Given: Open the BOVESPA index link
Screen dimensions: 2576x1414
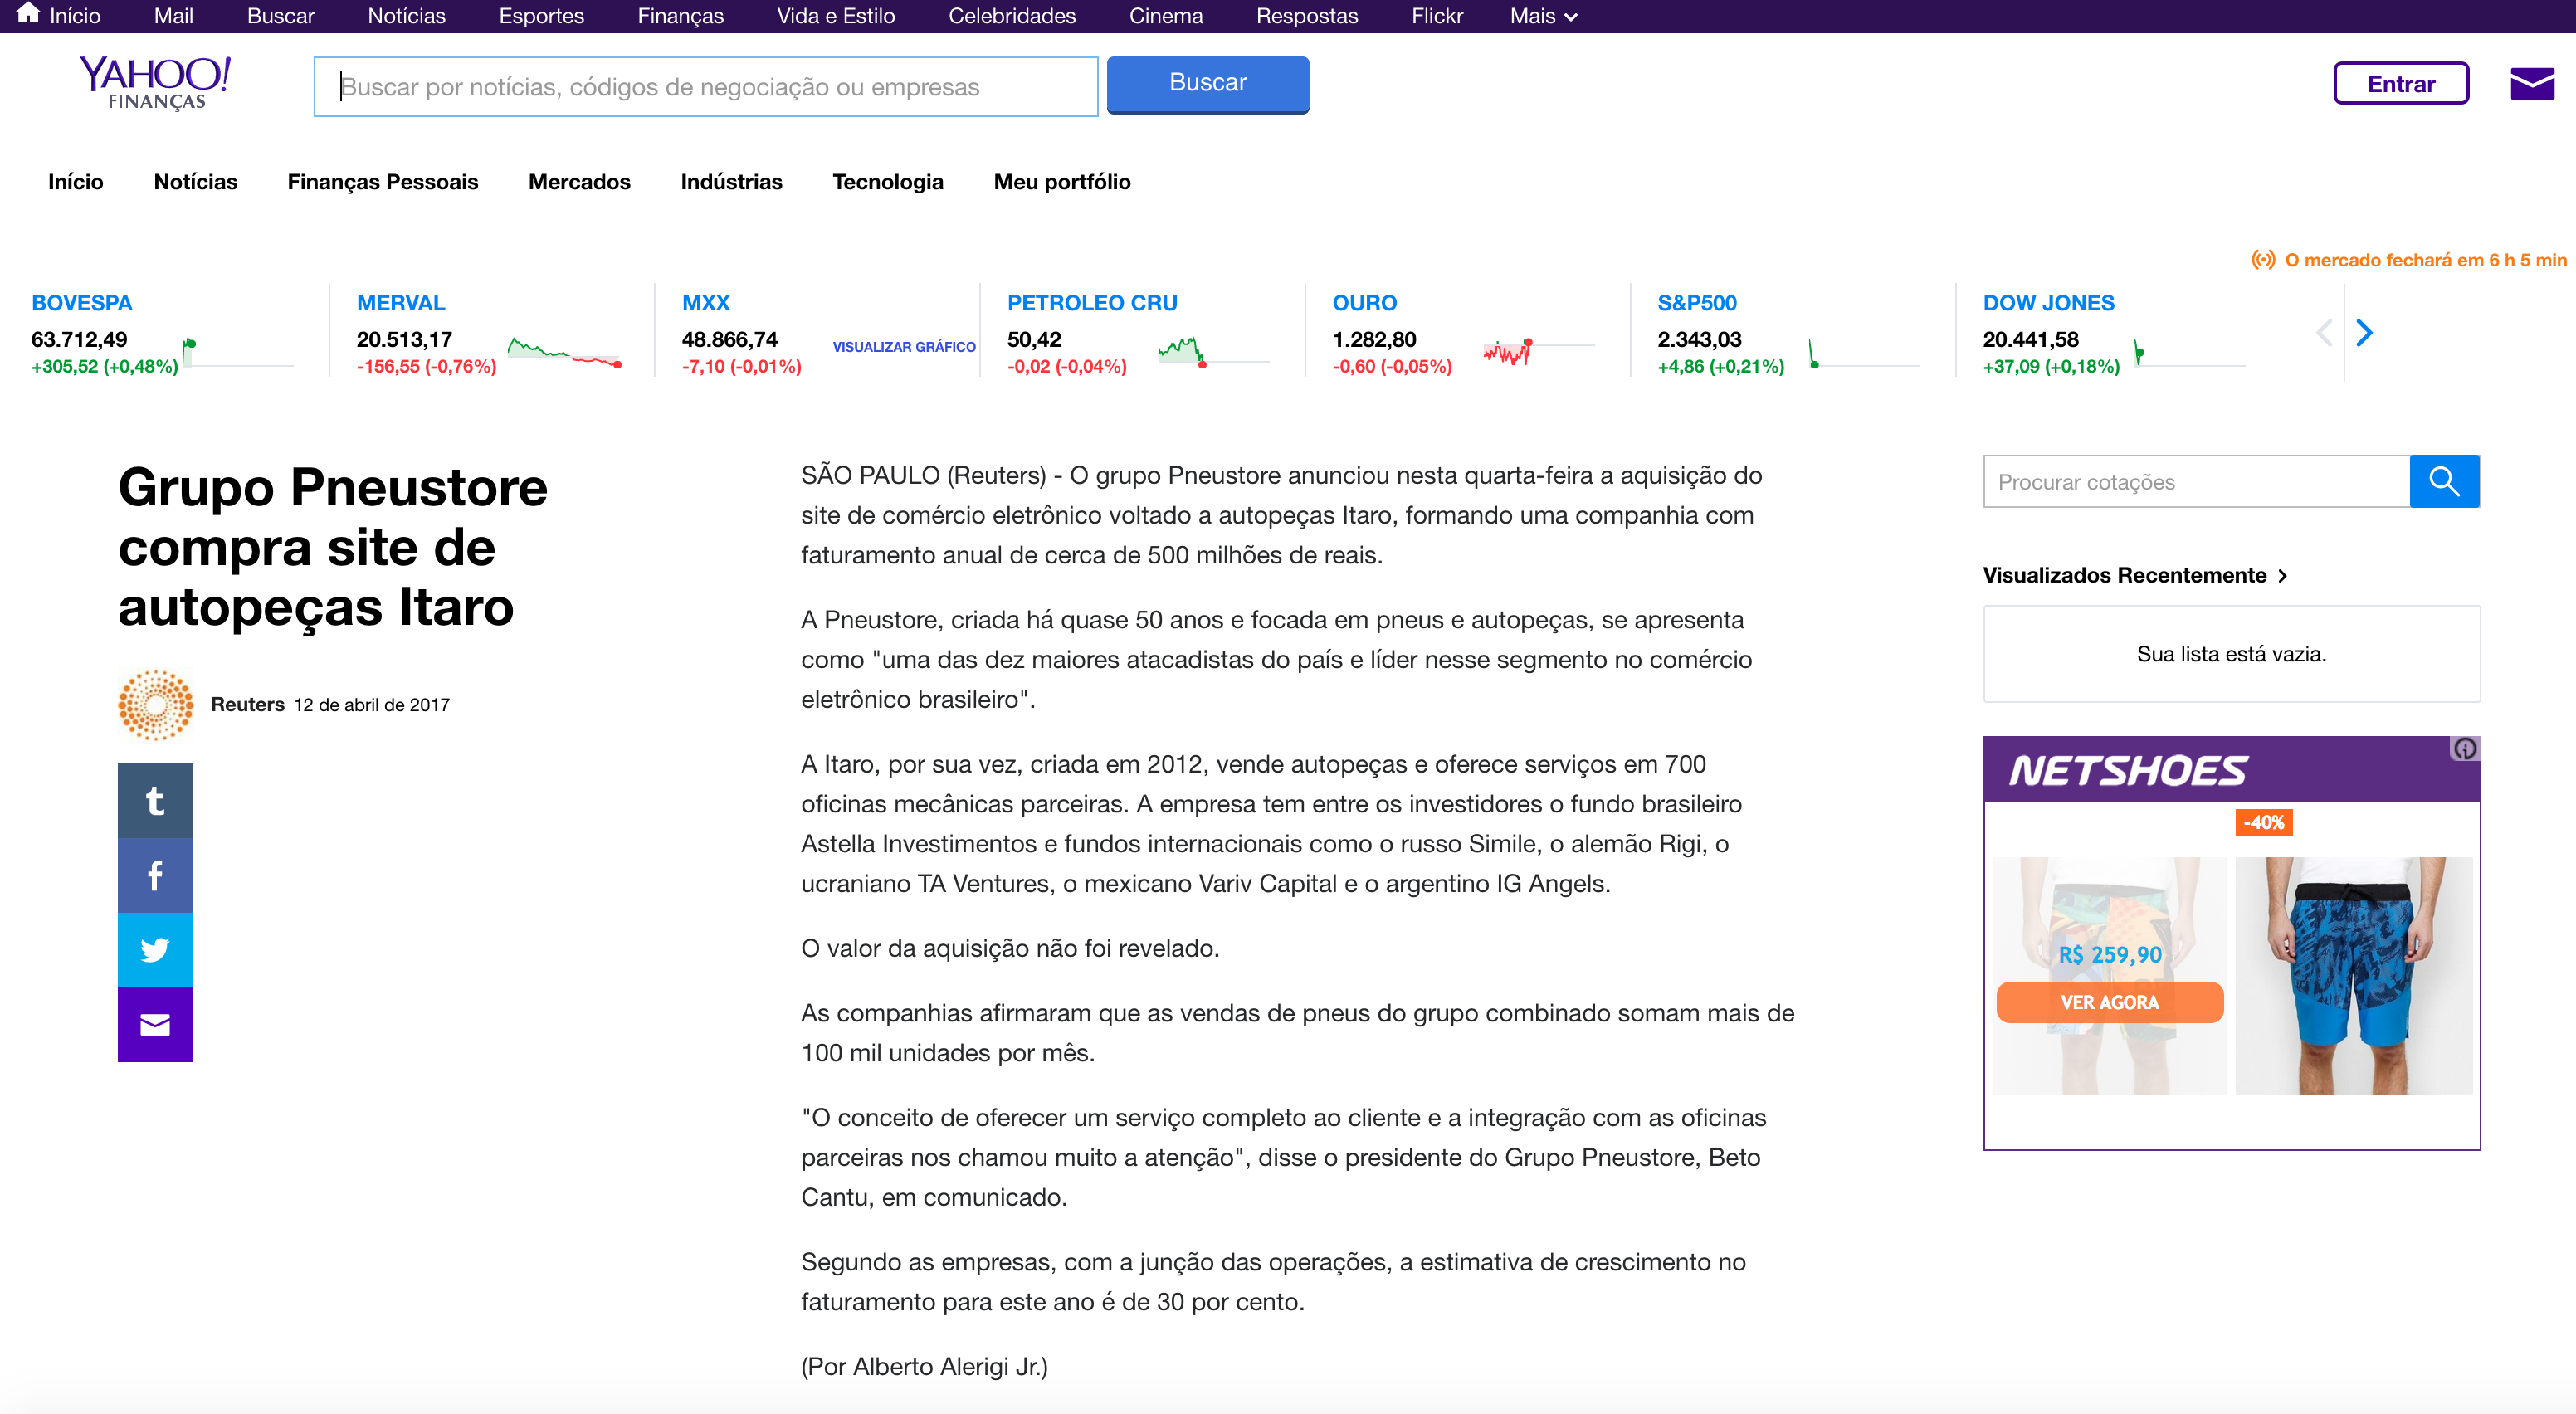Looking at the screenshot, I should point(82,302).
